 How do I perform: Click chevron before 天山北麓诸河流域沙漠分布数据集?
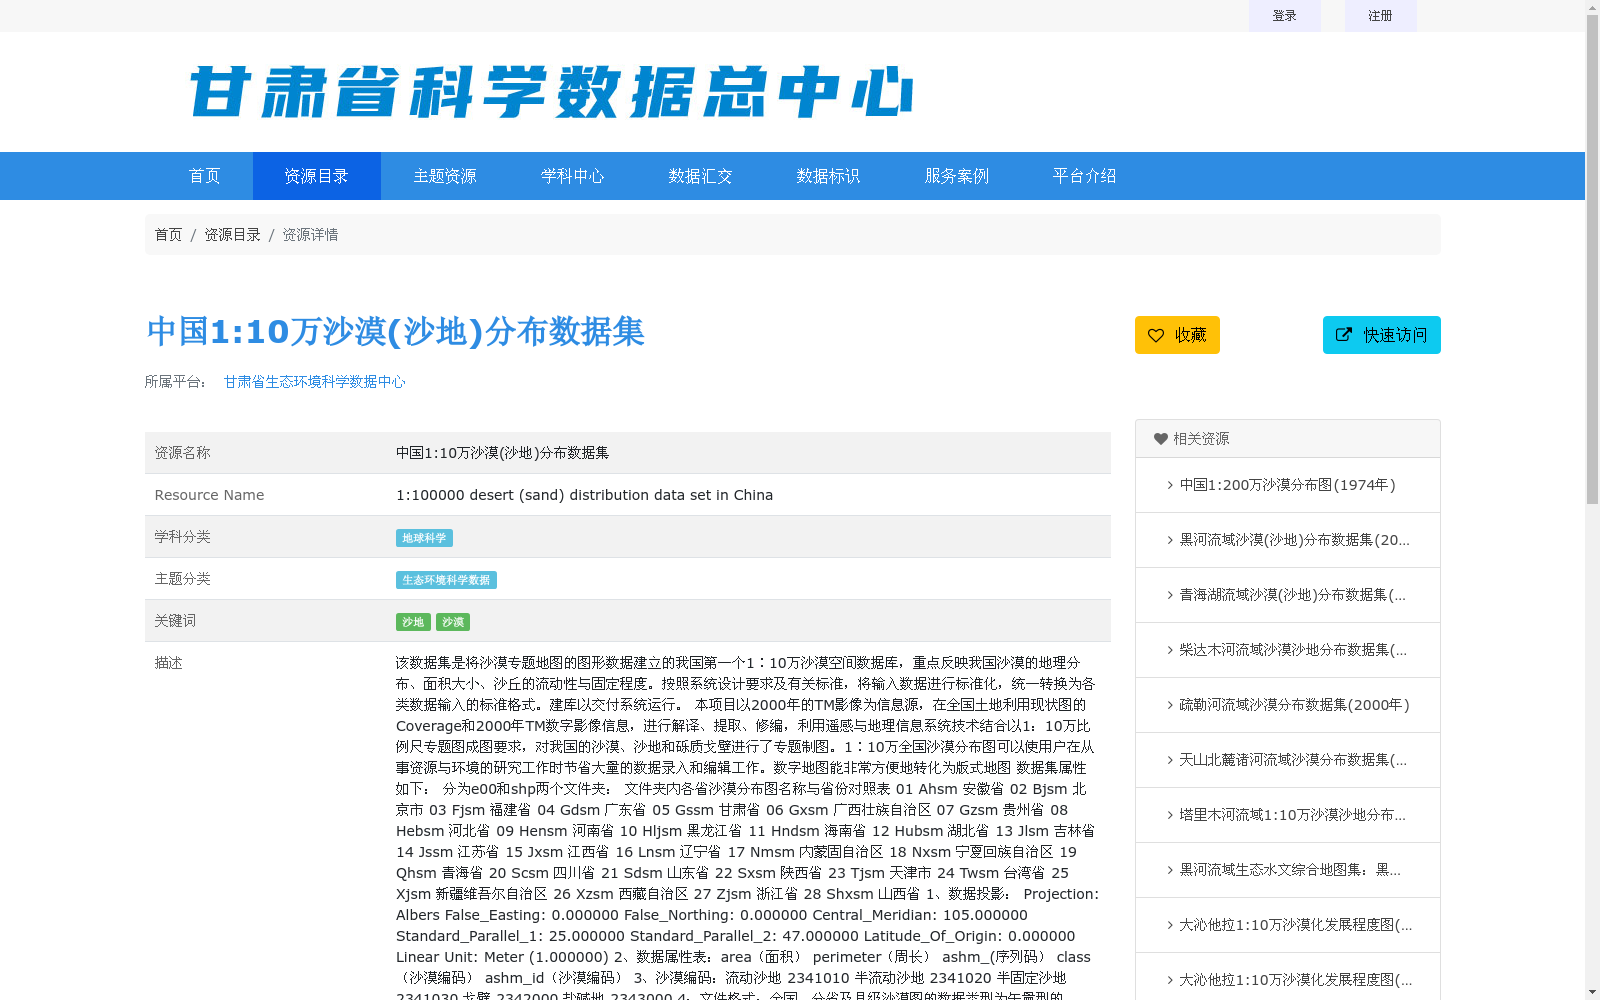[x=1170, y=760]
